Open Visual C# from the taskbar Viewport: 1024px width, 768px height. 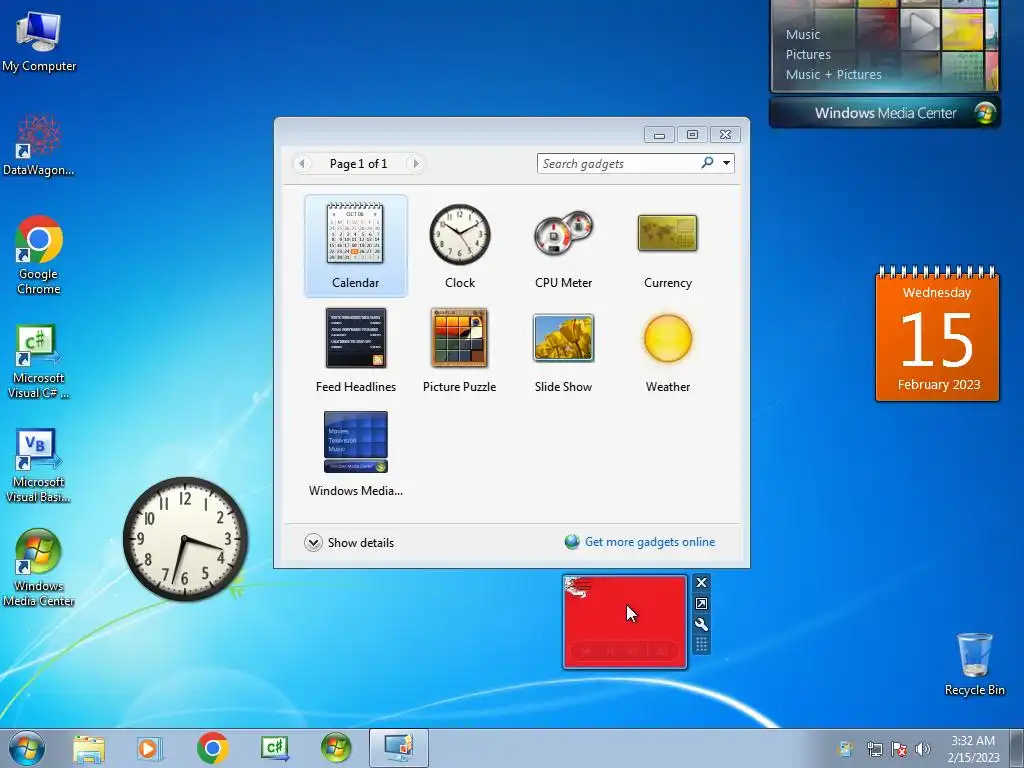pyautogui.click(x=274, y=748)
